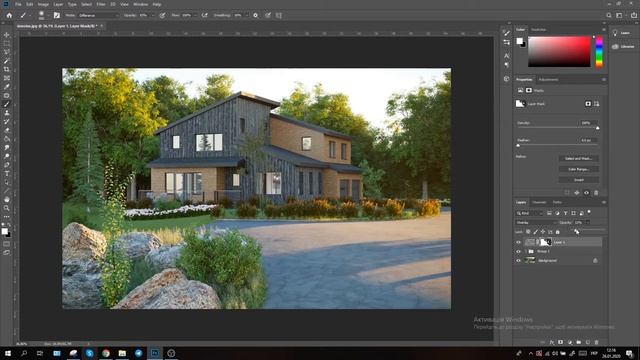Screen dimensions: 640x360
Task: Toggle airbrush build-up mode
Action: point(204,15)
